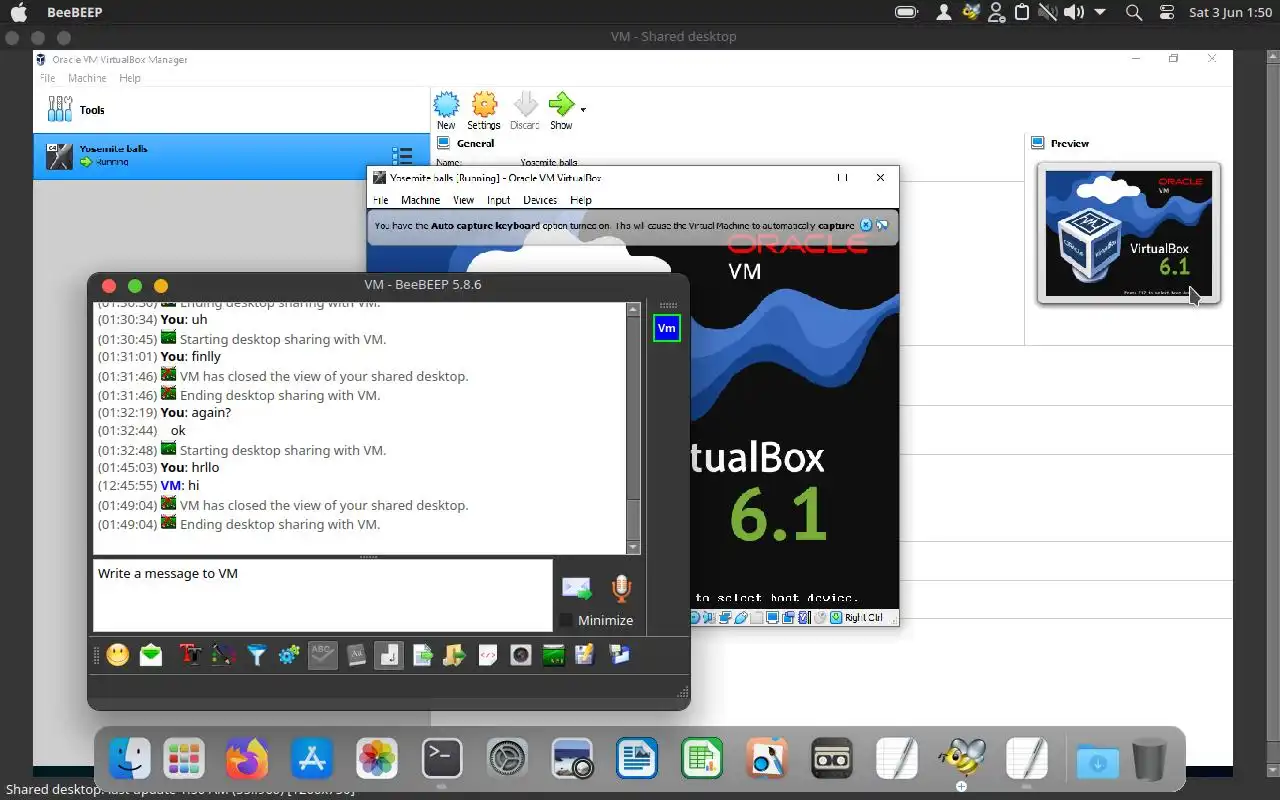This screenshot has height=800, width=1280.
Task: Click the VirtualBox 6.1 preview thumbnail
Action: click(1129, 233)
